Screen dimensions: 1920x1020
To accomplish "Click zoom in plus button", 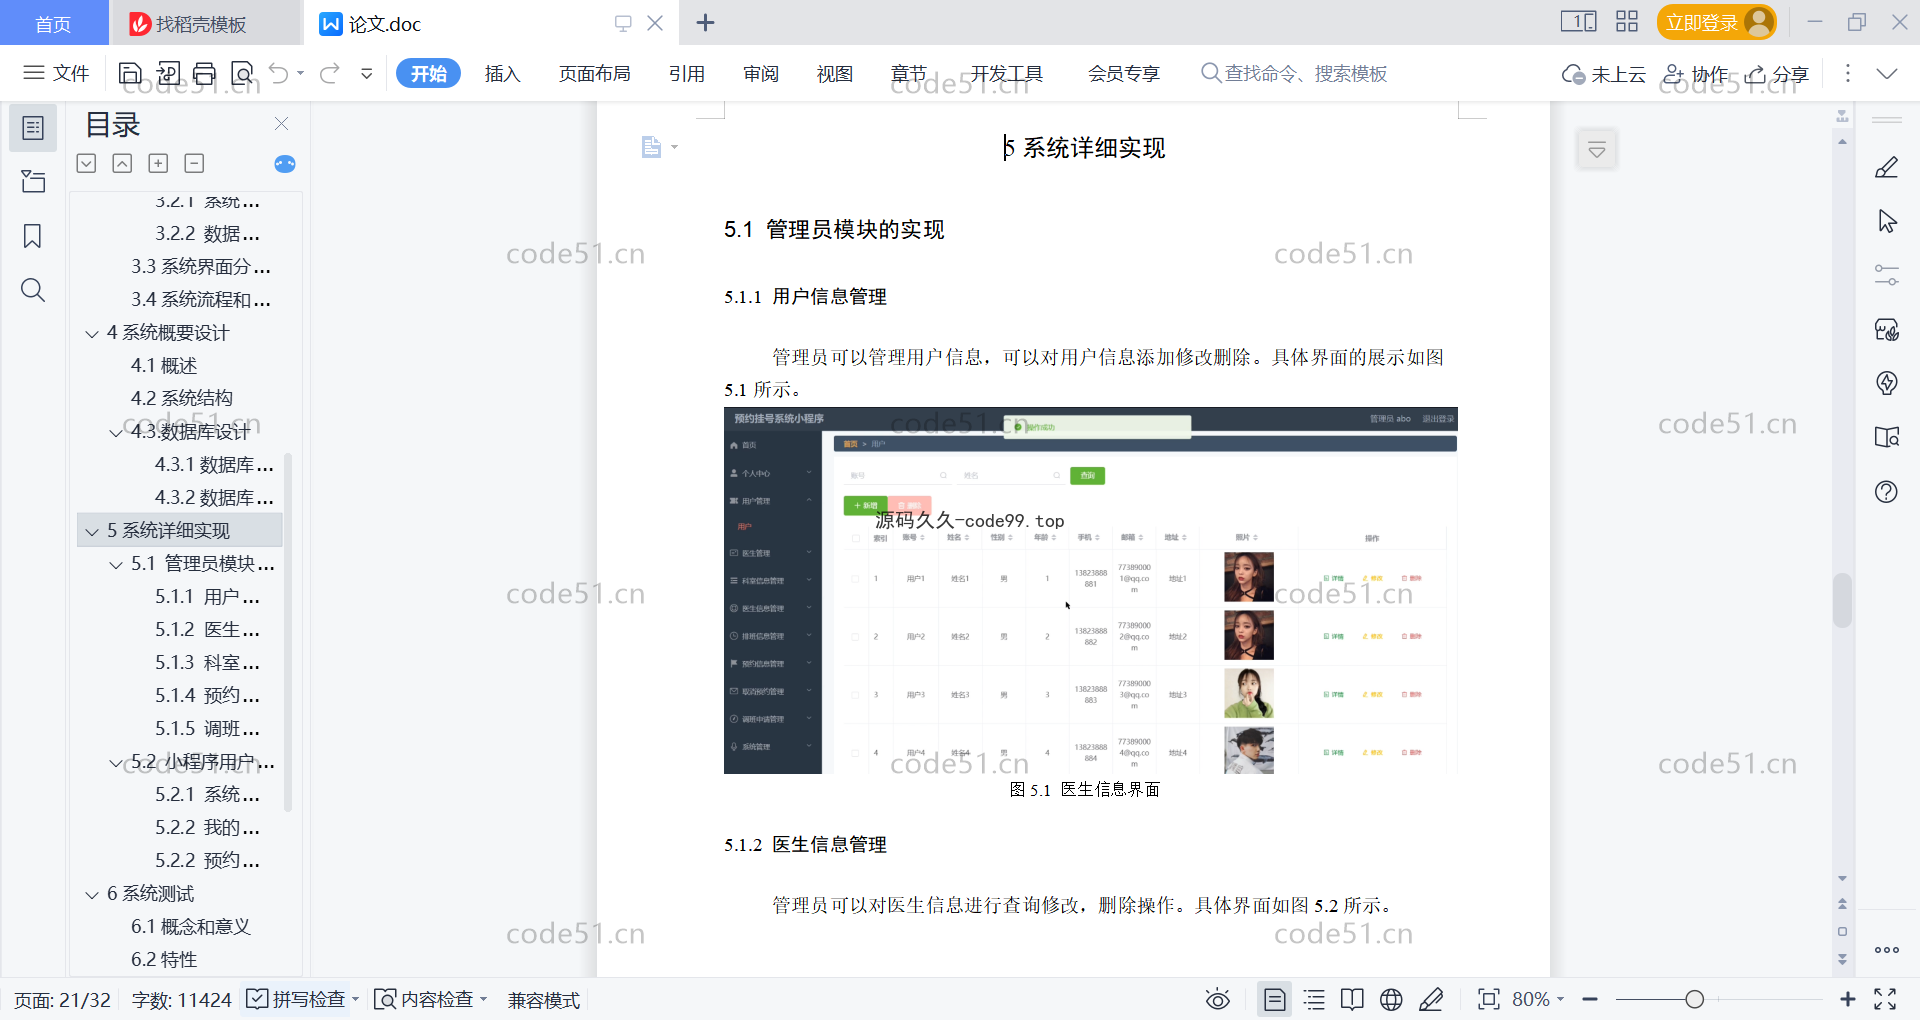I will (1848, 999).
